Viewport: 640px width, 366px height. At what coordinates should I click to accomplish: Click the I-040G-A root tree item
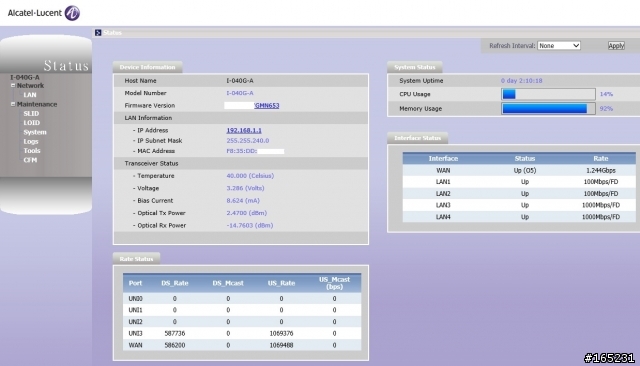click(x=25, y=78)
